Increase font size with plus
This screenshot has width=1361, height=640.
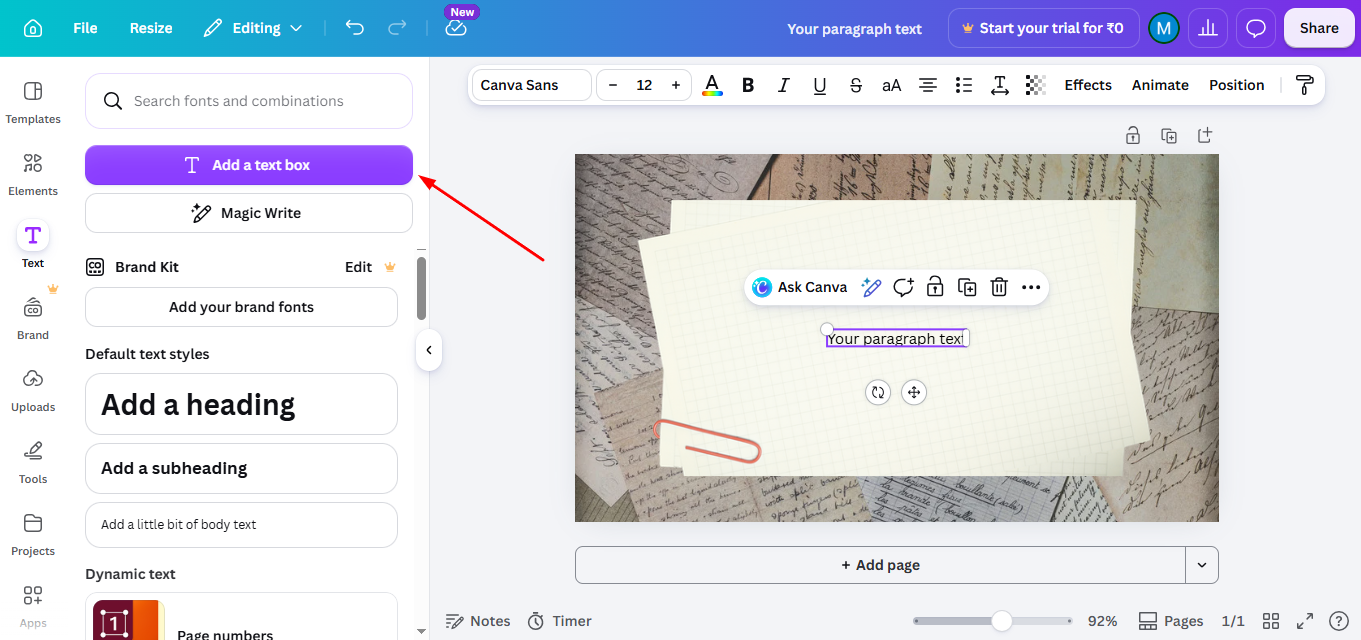click(676, 85)
